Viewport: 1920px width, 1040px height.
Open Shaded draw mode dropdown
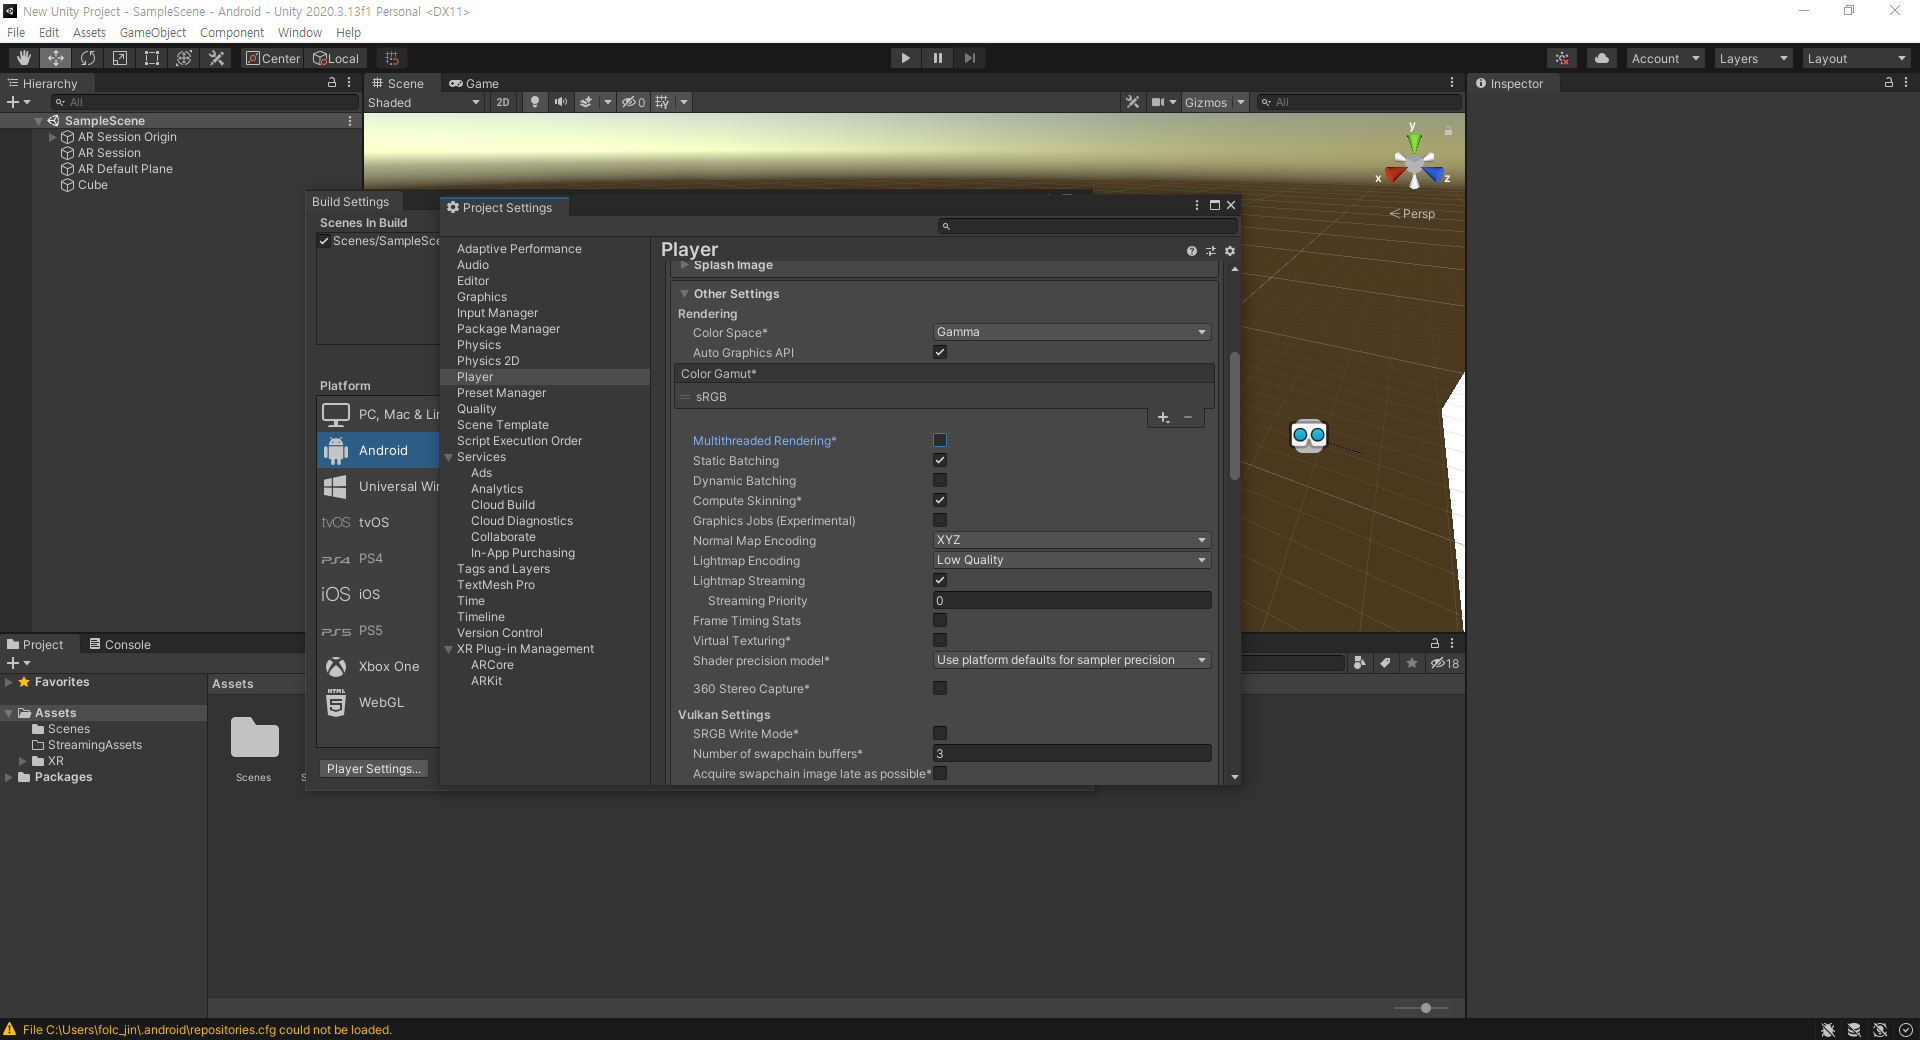[x=424, y=102]
